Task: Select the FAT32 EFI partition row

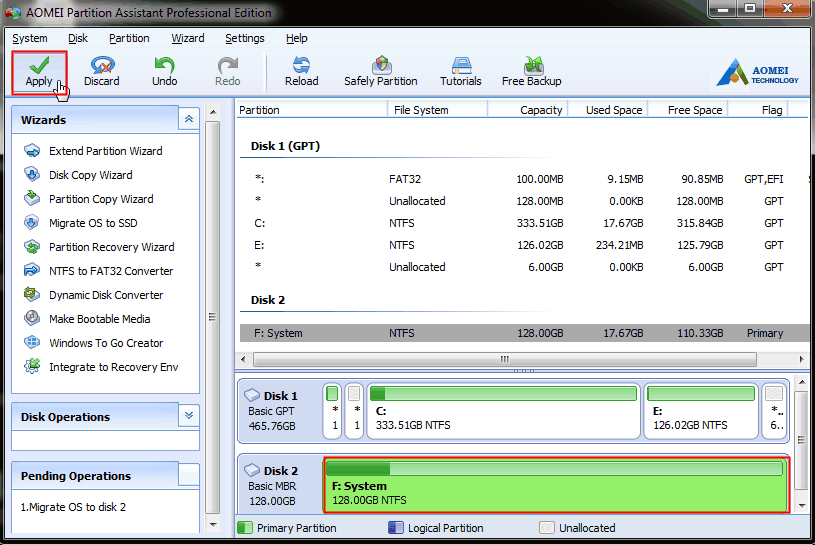Action: pos(523,179)
